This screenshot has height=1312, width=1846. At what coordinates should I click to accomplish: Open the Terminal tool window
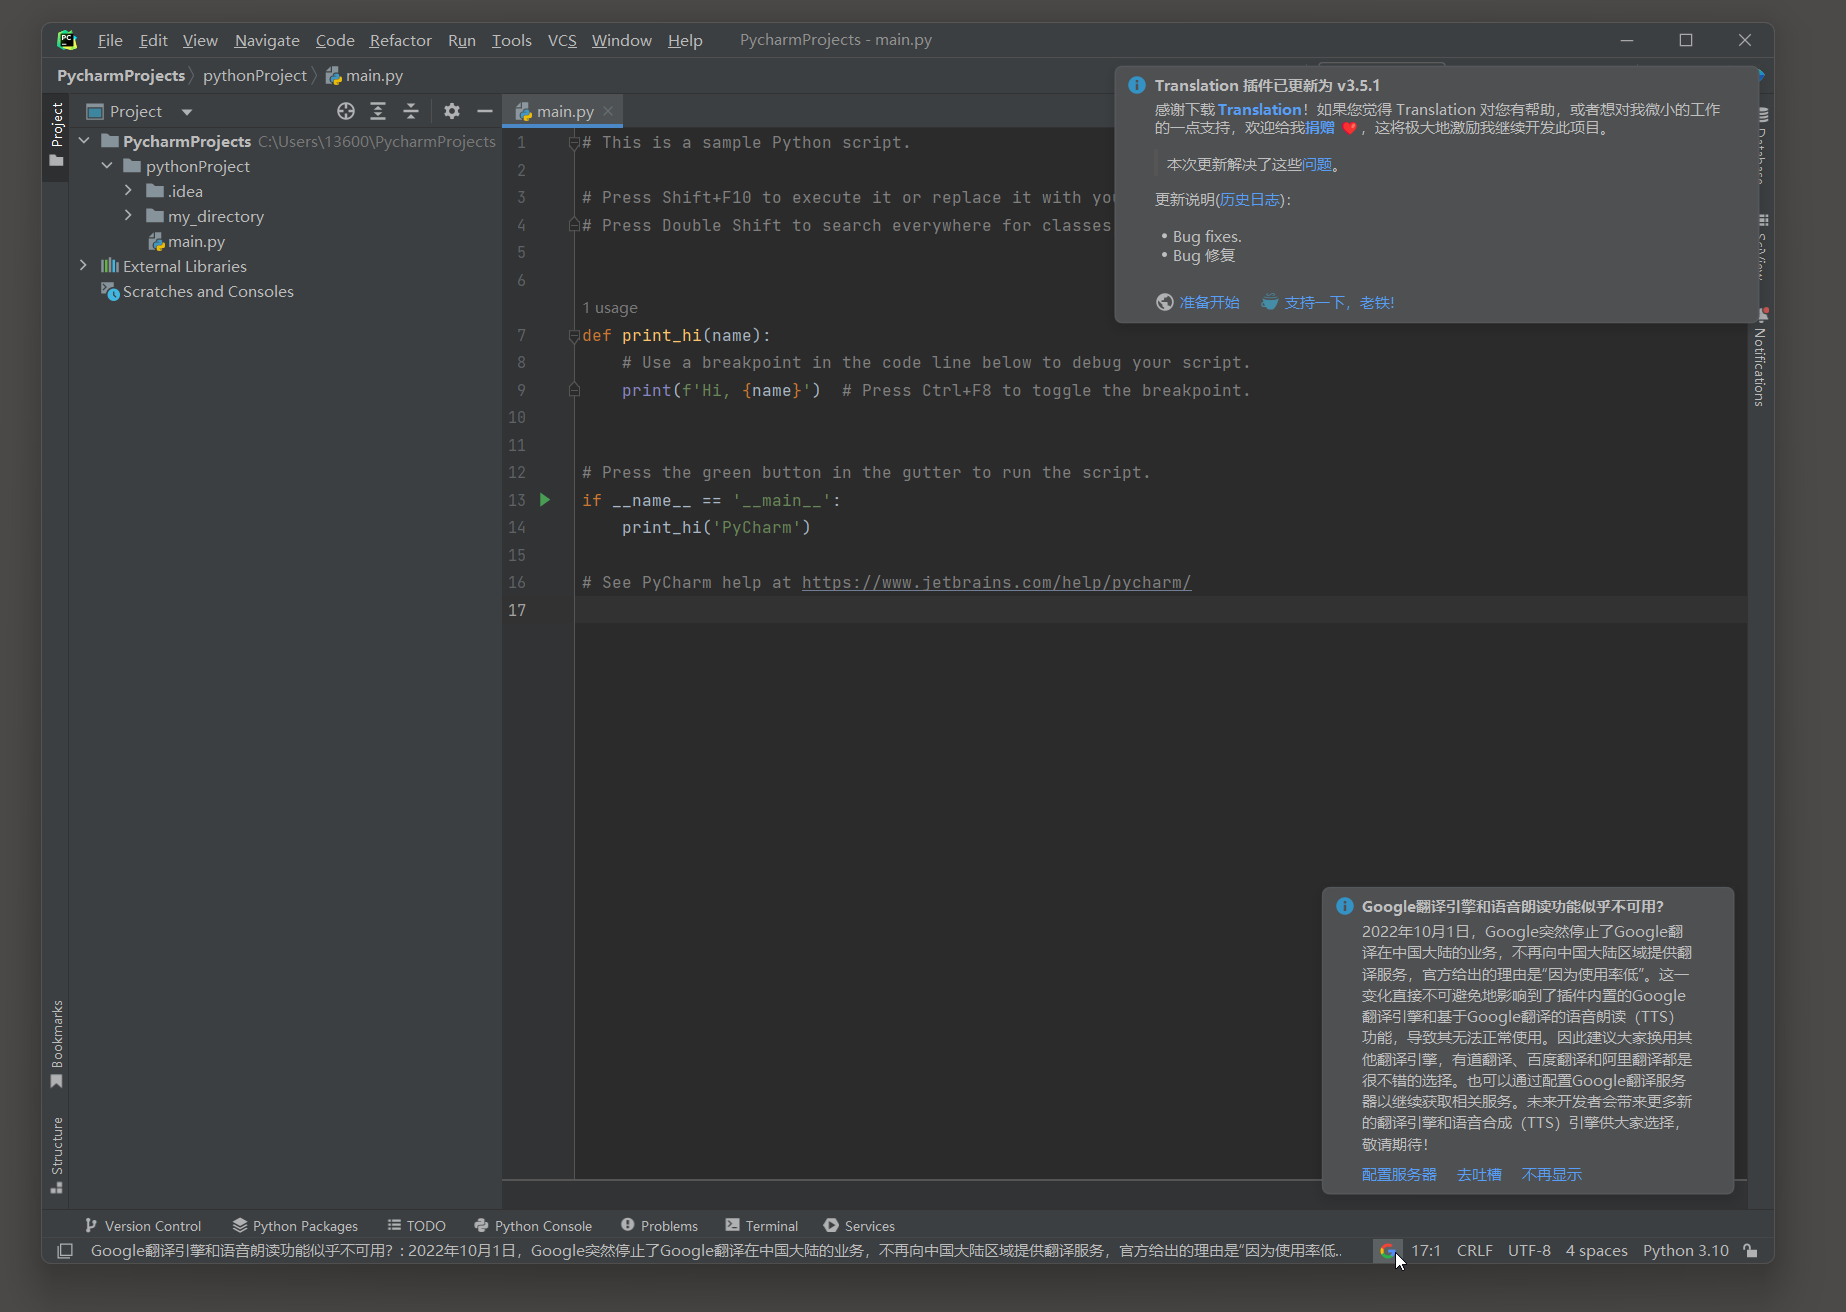[x=762, y=1226]
